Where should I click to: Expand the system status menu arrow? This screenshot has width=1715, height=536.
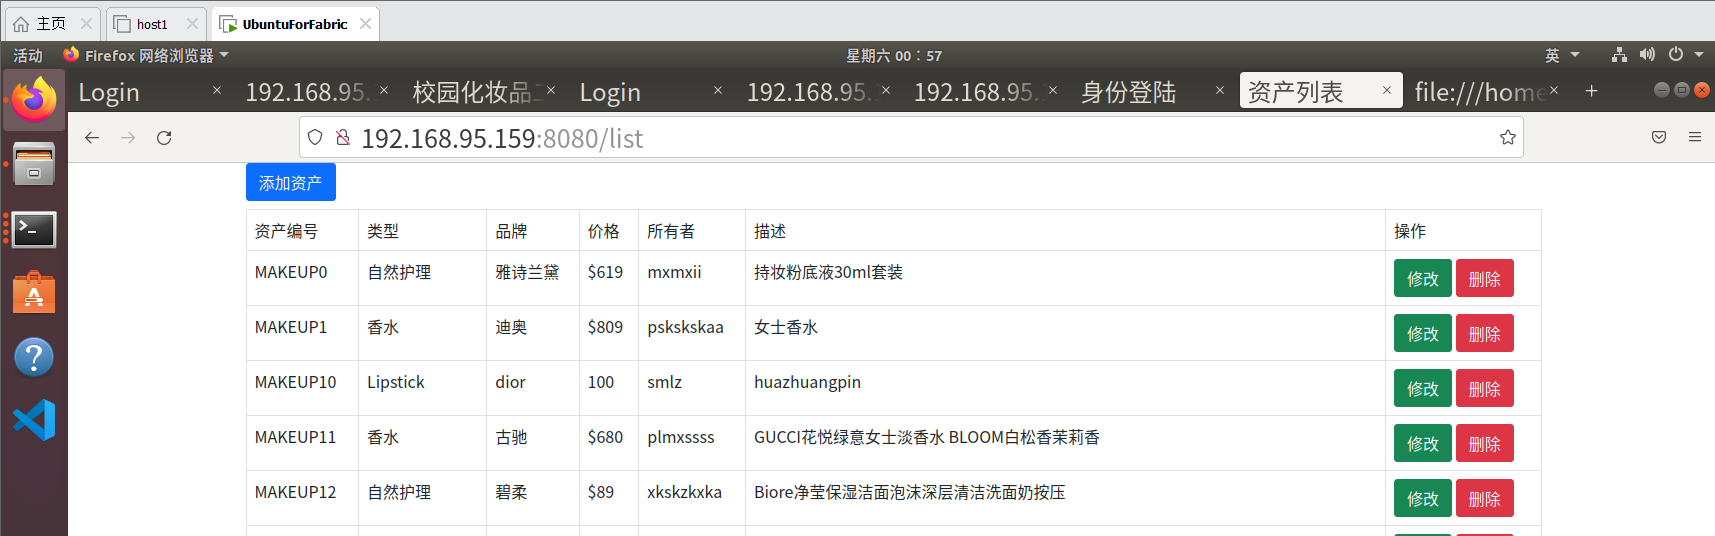pyautogui.click(x=1699, y=55)
